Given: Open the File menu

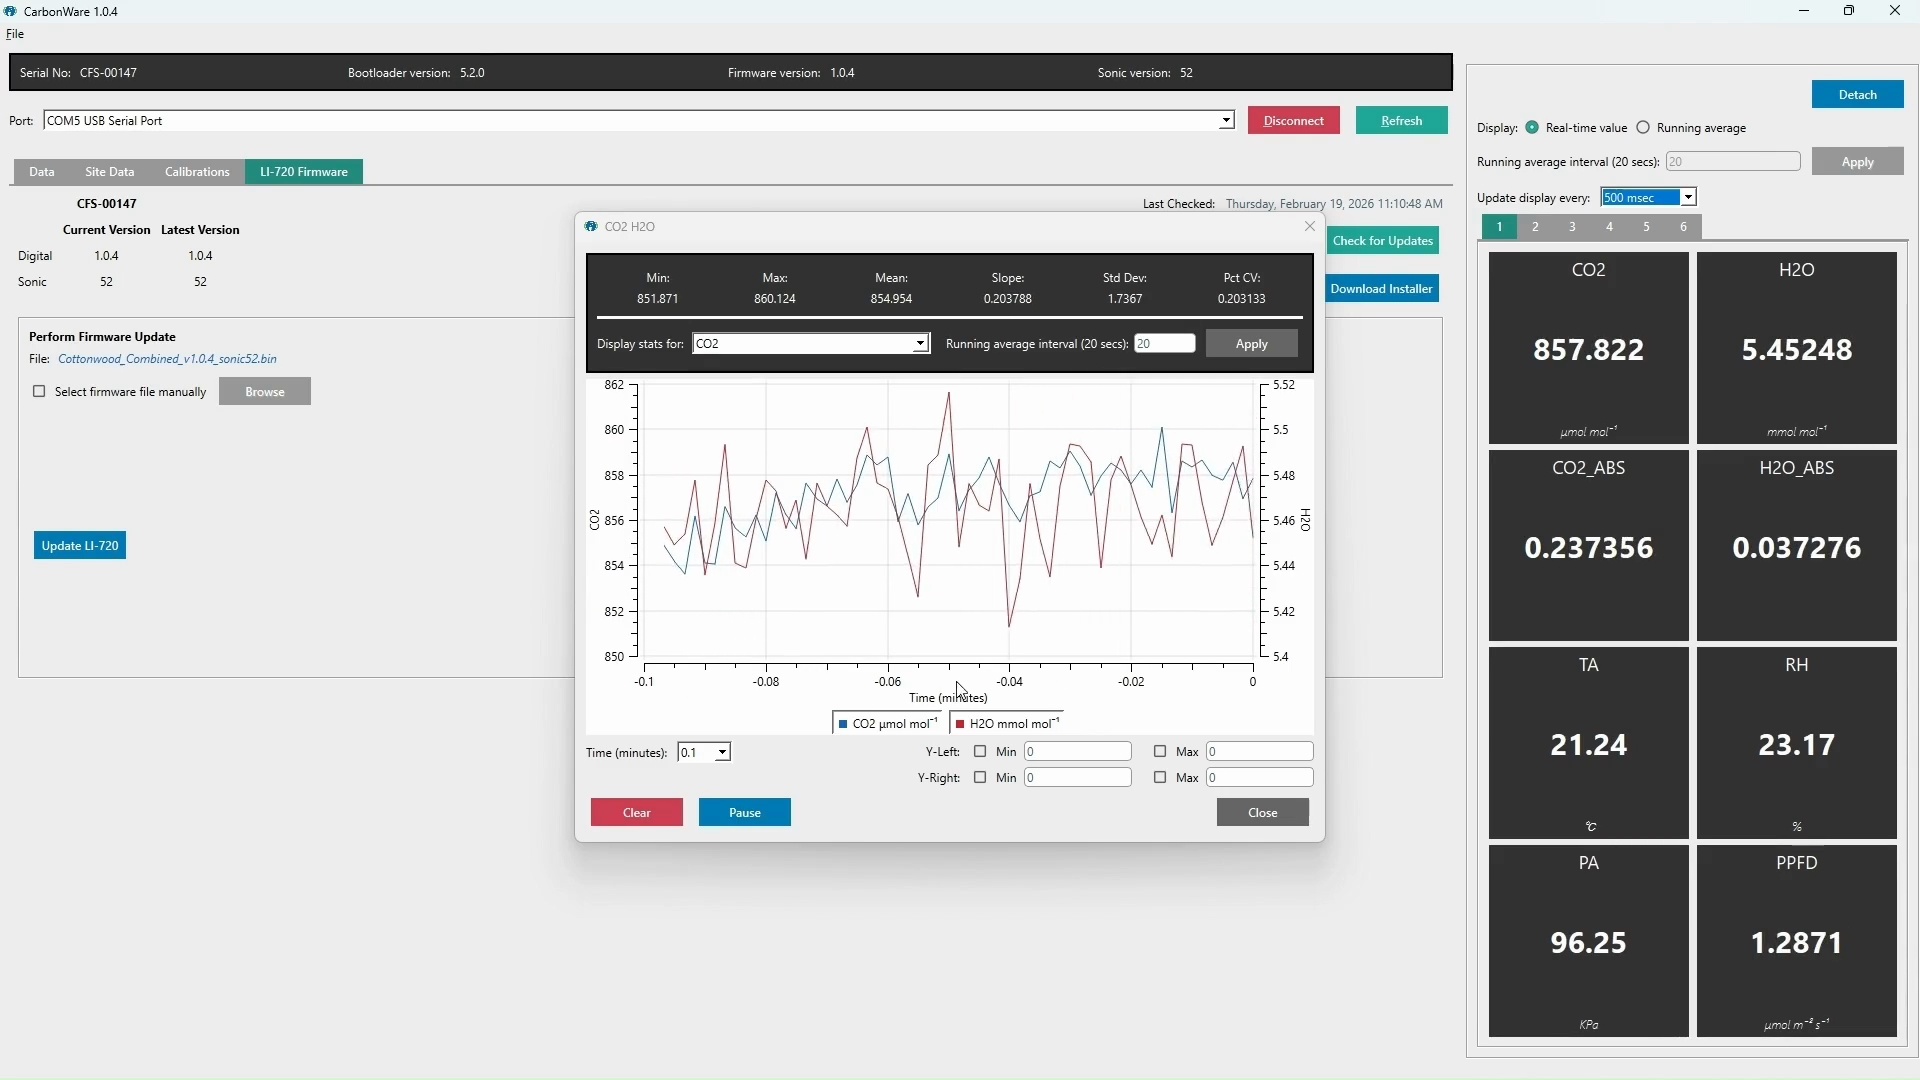Looking at the screenshot, I should click(x=16, y=34).
